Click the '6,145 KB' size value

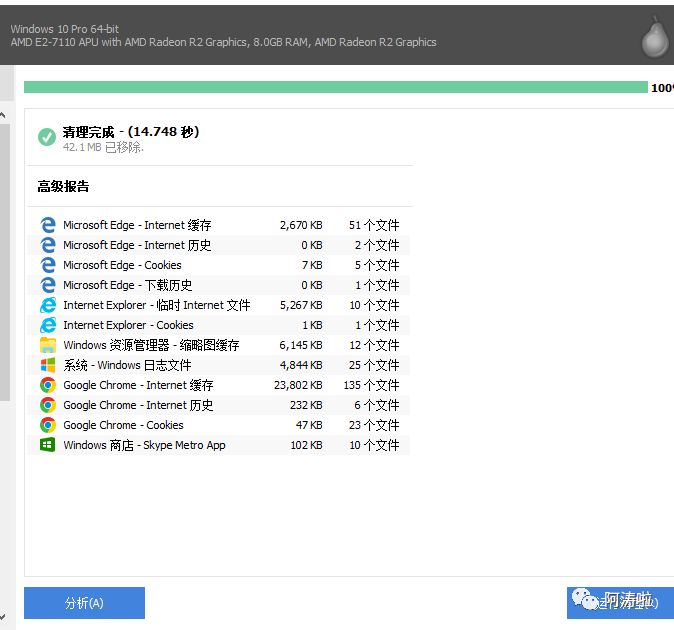tap(301, 345)
